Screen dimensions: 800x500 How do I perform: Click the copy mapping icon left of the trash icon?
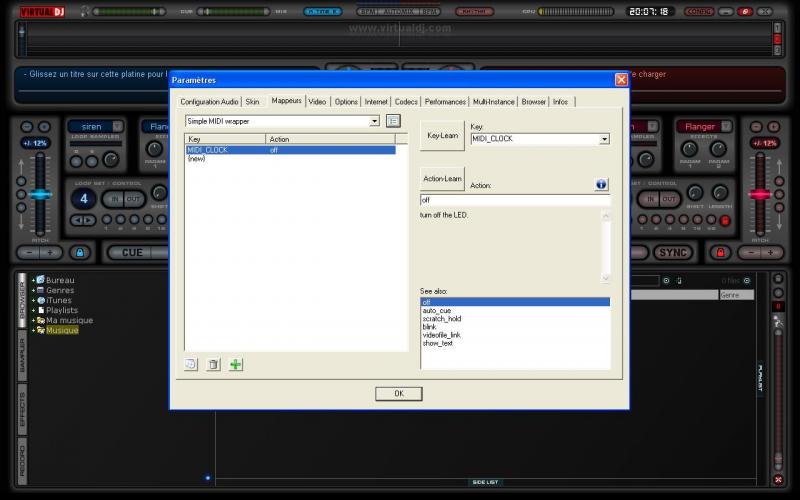[190, 364]
